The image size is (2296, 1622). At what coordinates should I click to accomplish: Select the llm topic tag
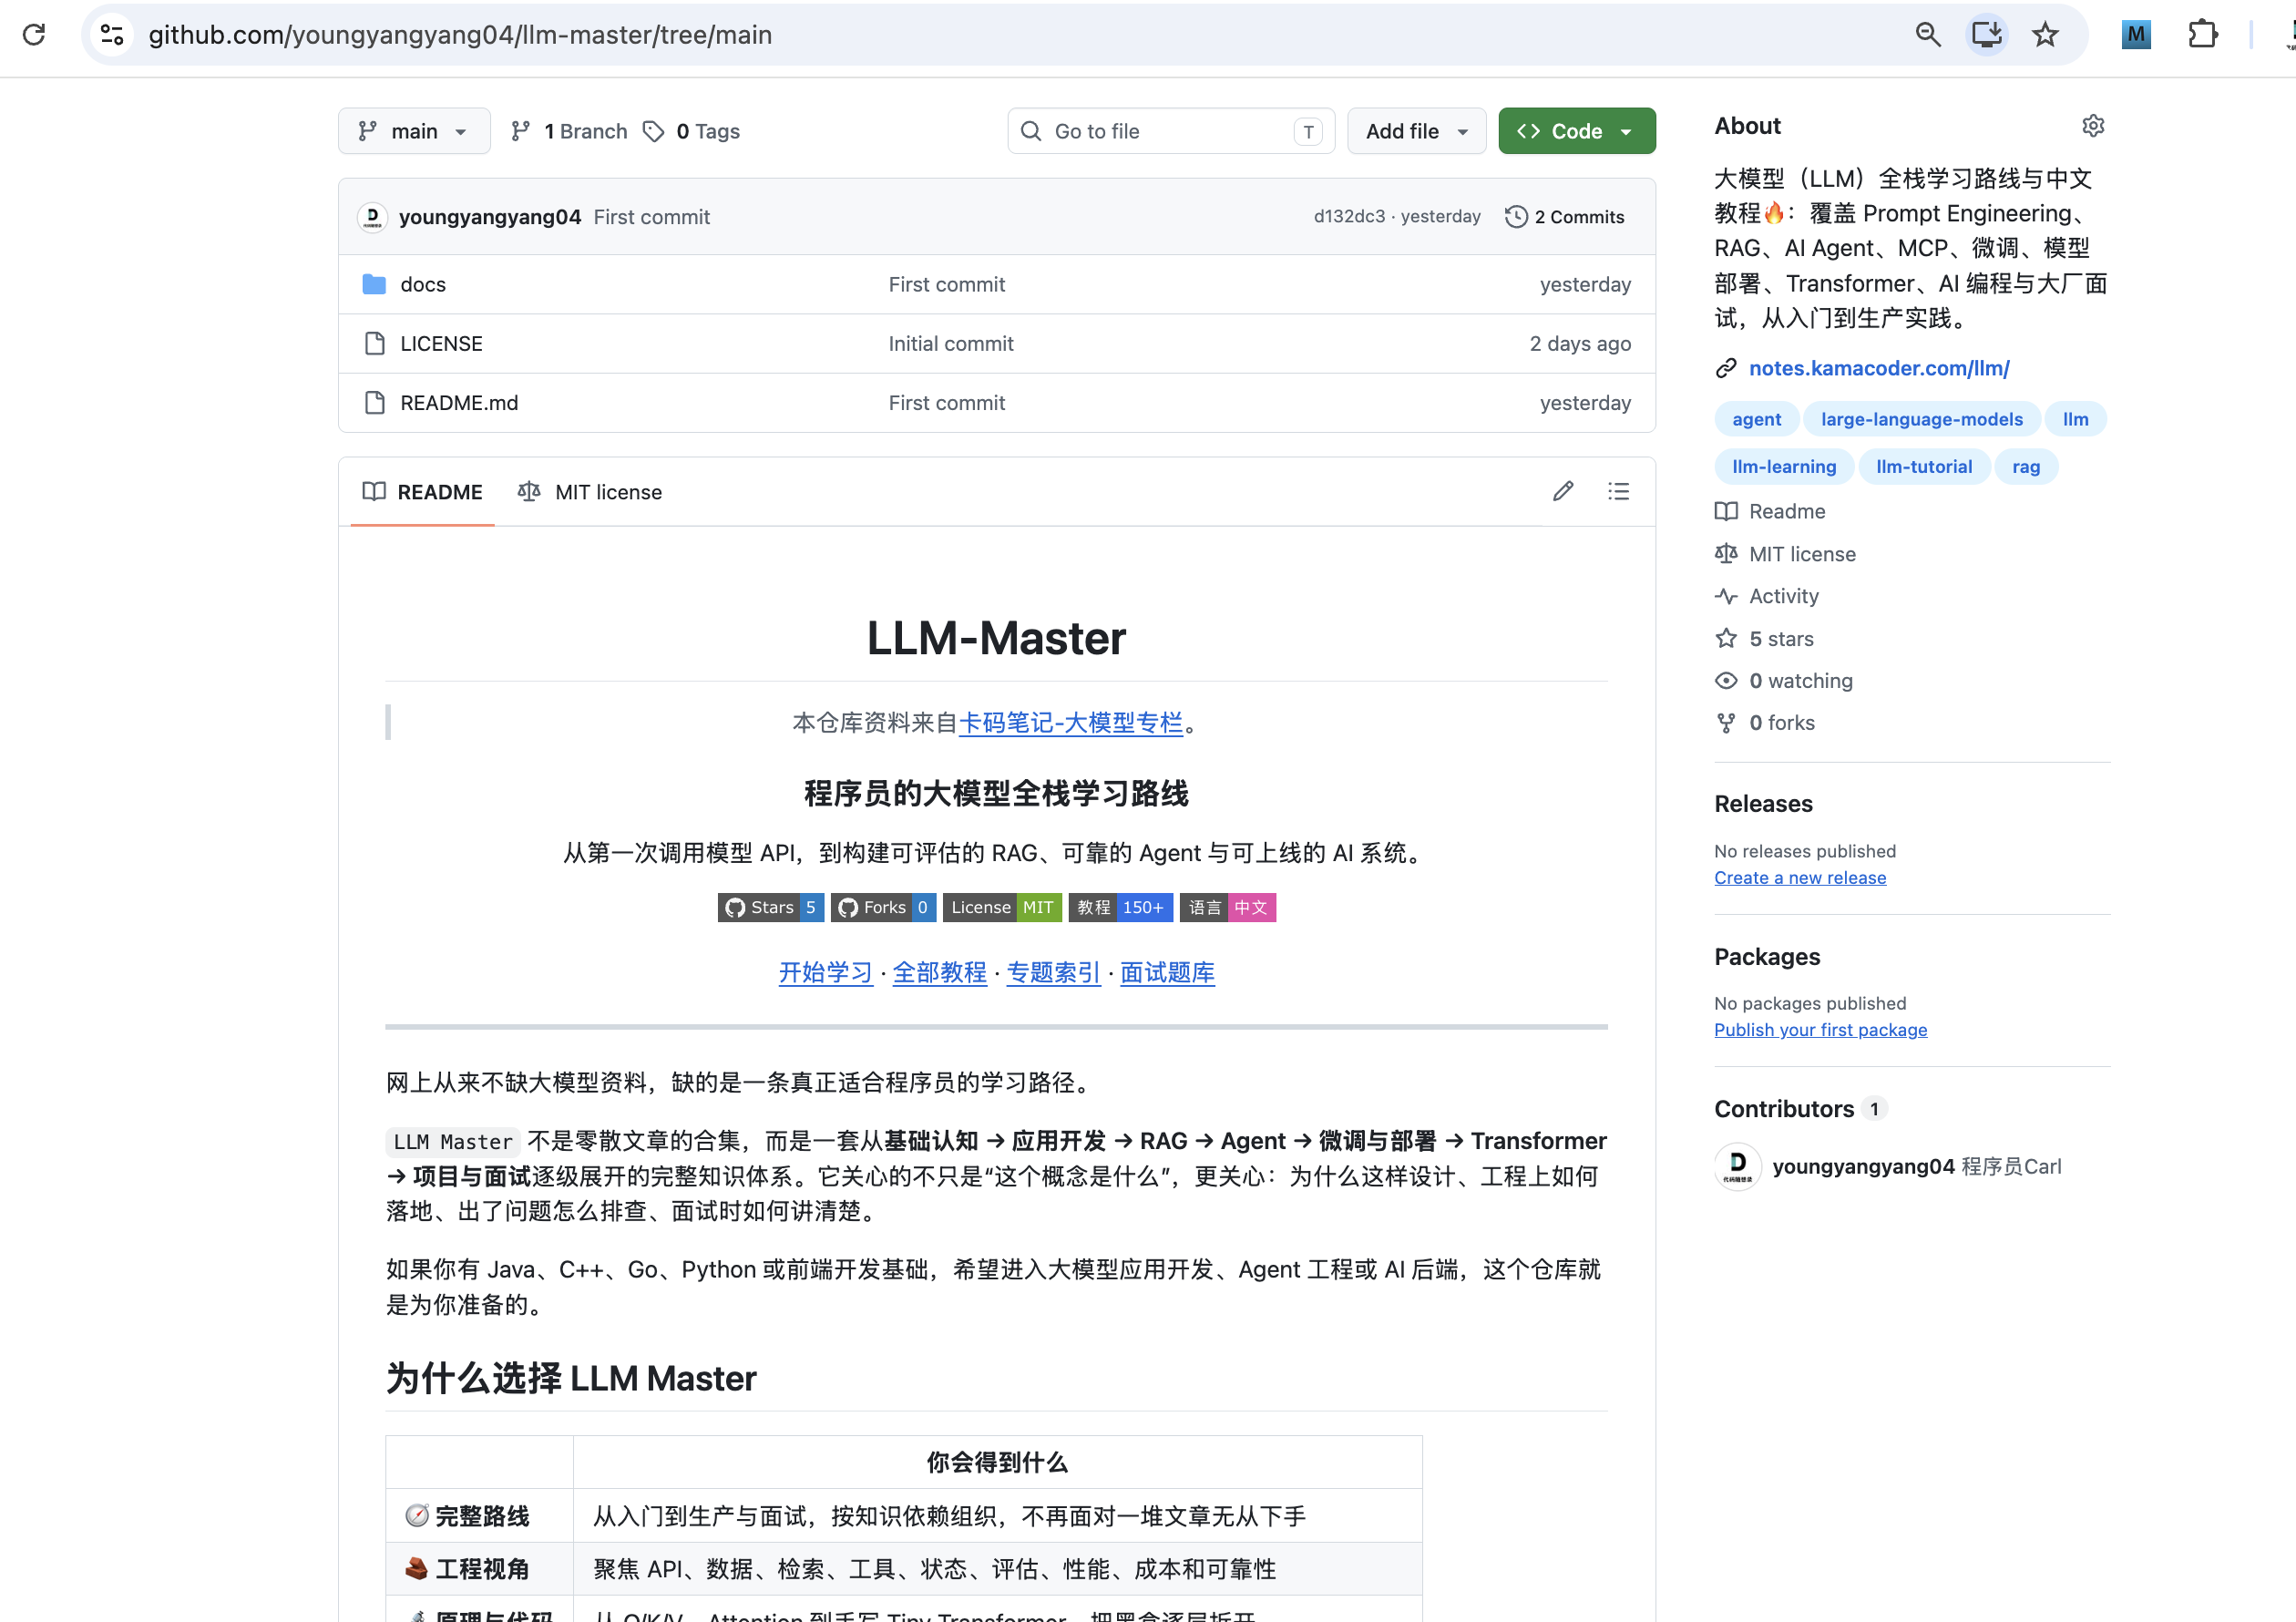coord(2075,419)
